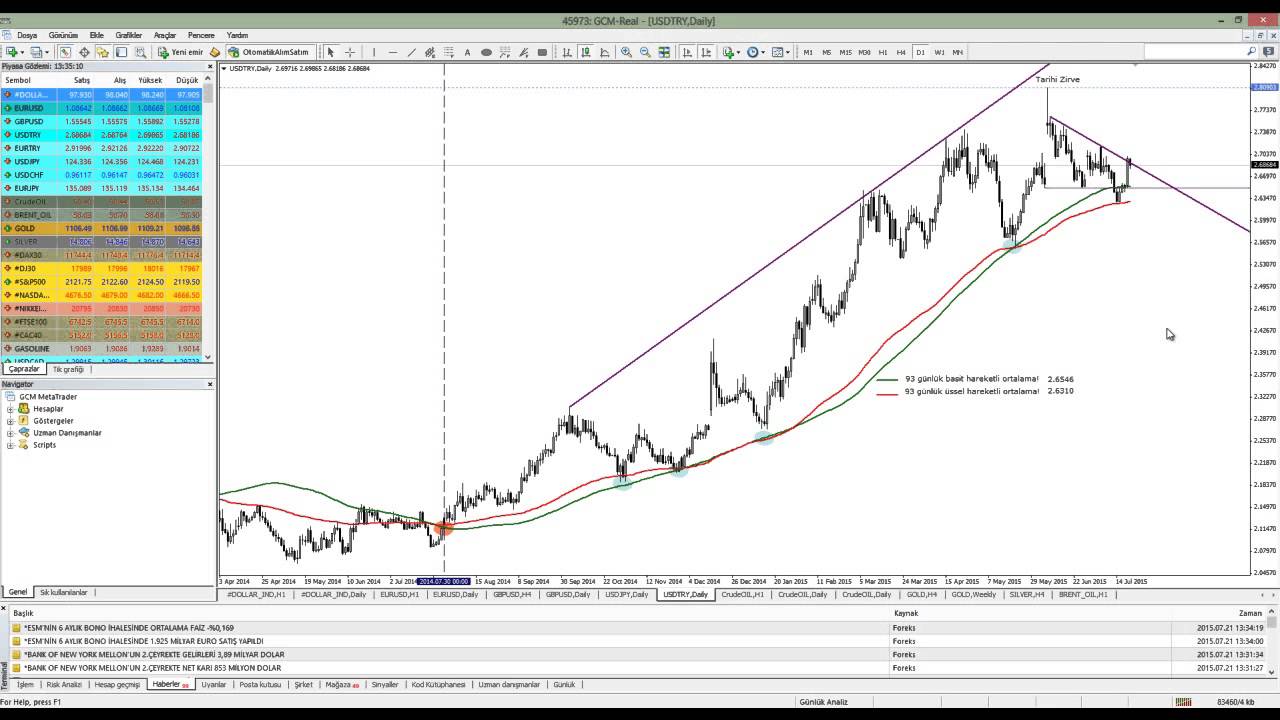1280x720 pixels.
Task: Open the indicators list dropdown
Action: click(730, 52)
